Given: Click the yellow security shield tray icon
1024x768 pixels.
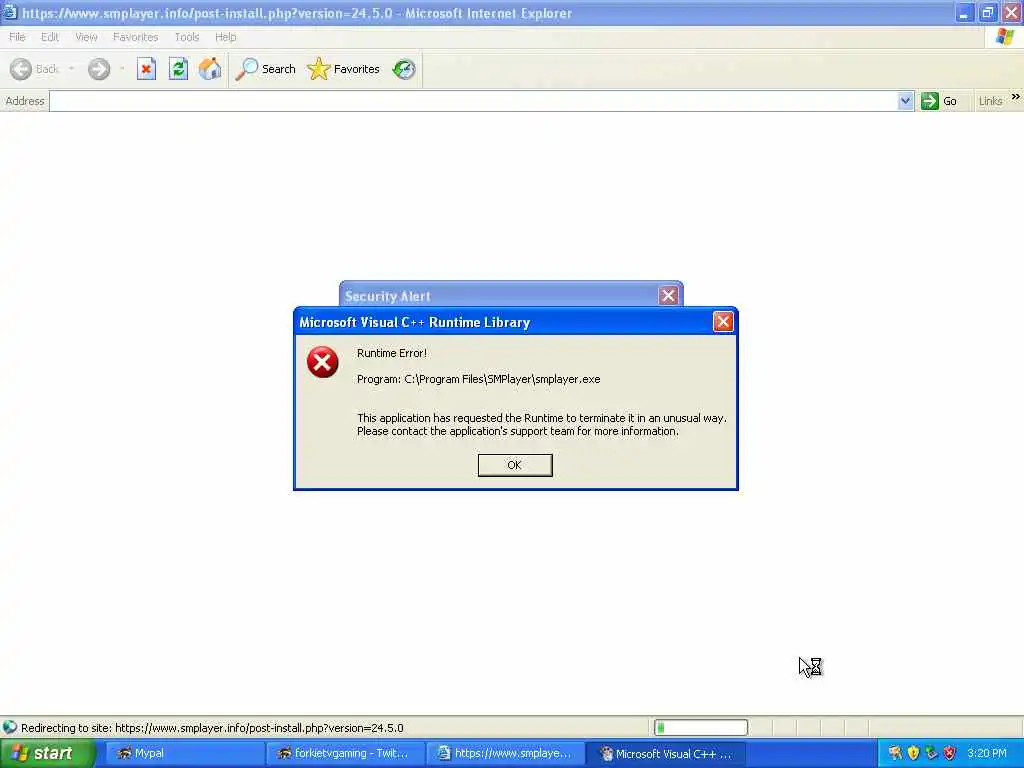Looking at the screenshot, I should click(x=914, y=754).
